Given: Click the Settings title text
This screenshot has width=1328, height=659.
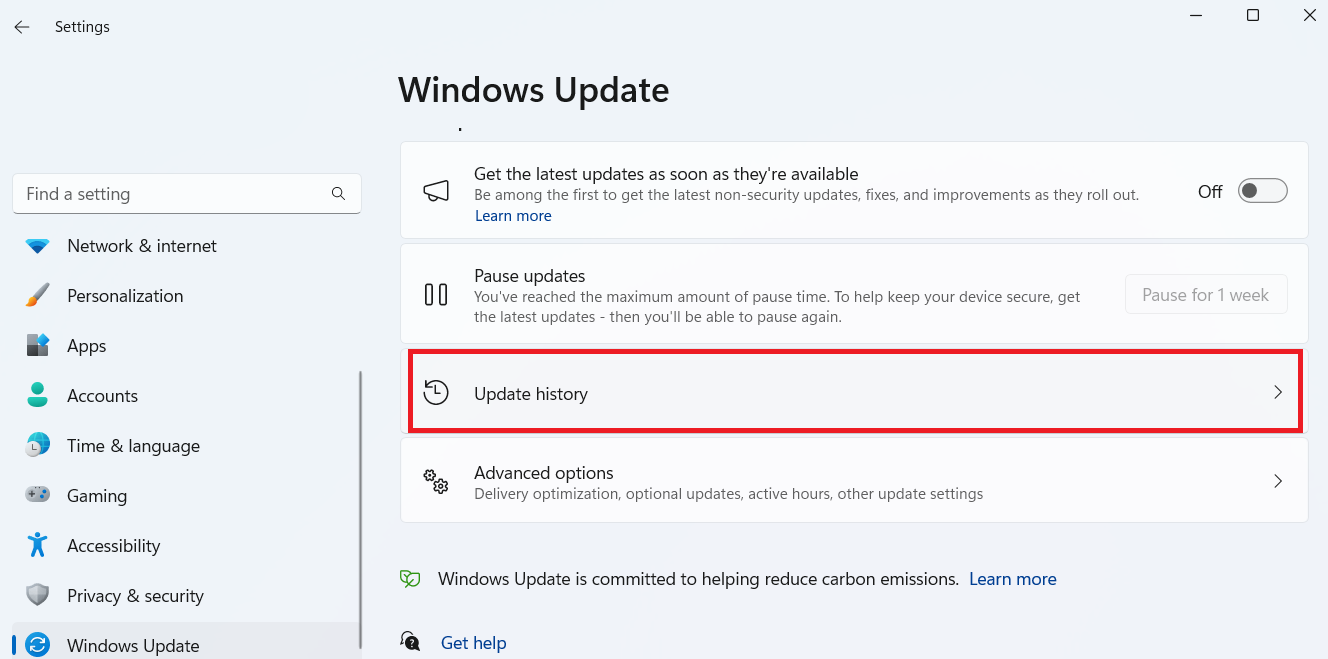Looking at the screenshot, I should click(x=82, y=27).
